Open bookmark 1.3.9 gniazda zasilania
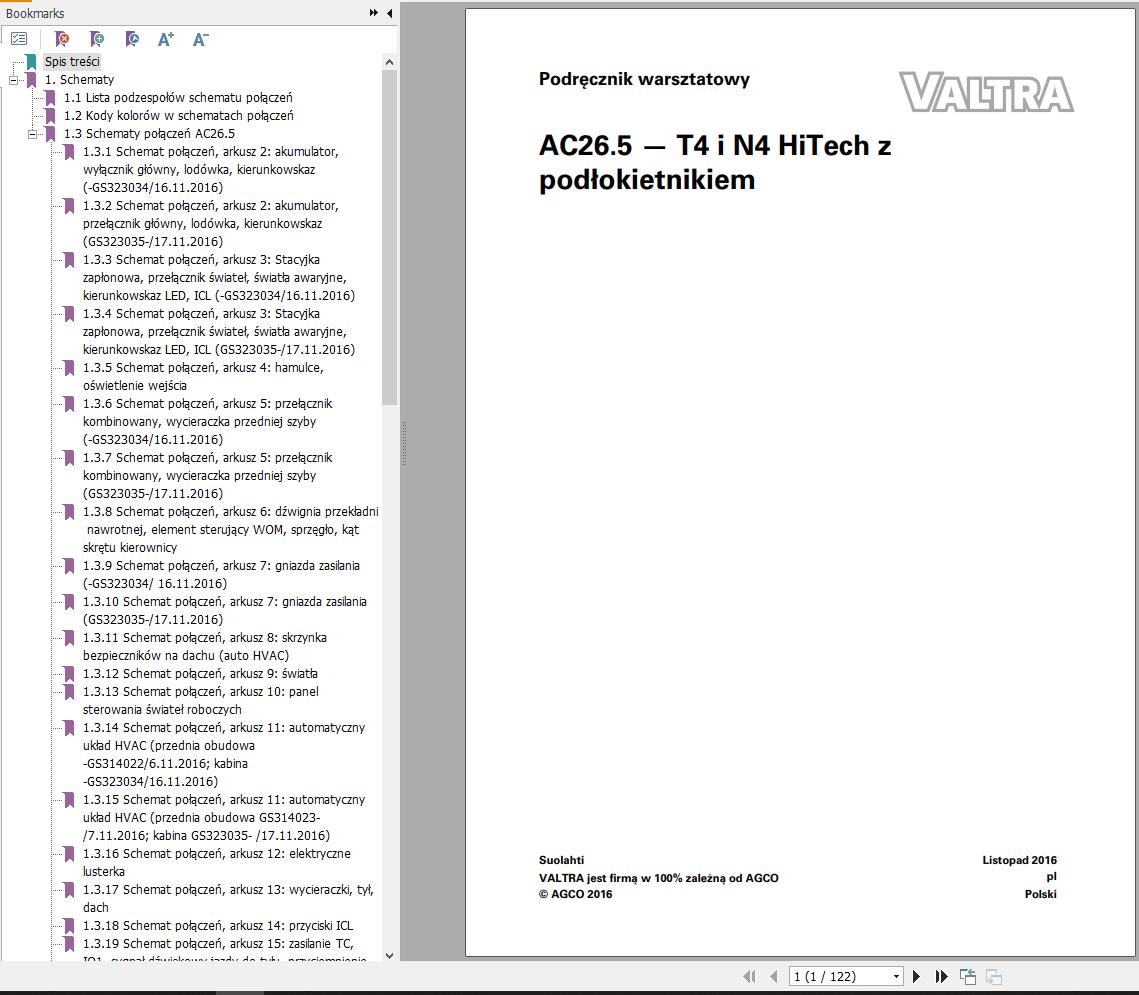 pyautogui.click(x=221, y=574)
